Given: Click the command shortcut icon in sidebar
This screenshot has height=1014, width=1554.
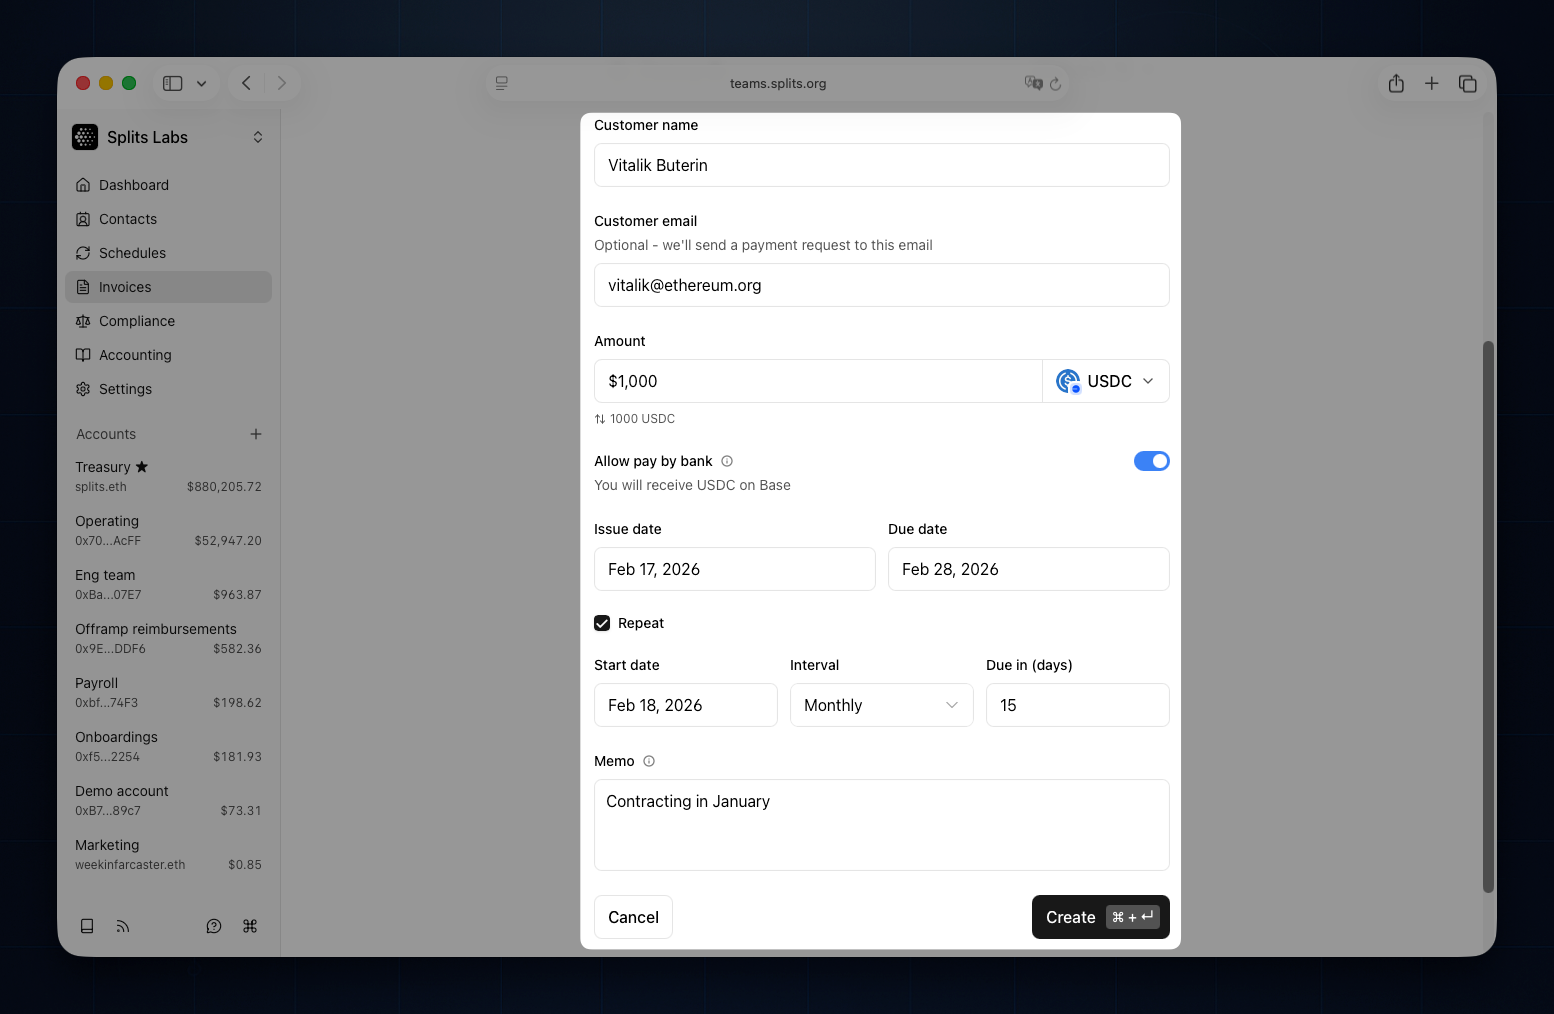Looking at the screenshot, I should 250,926.
